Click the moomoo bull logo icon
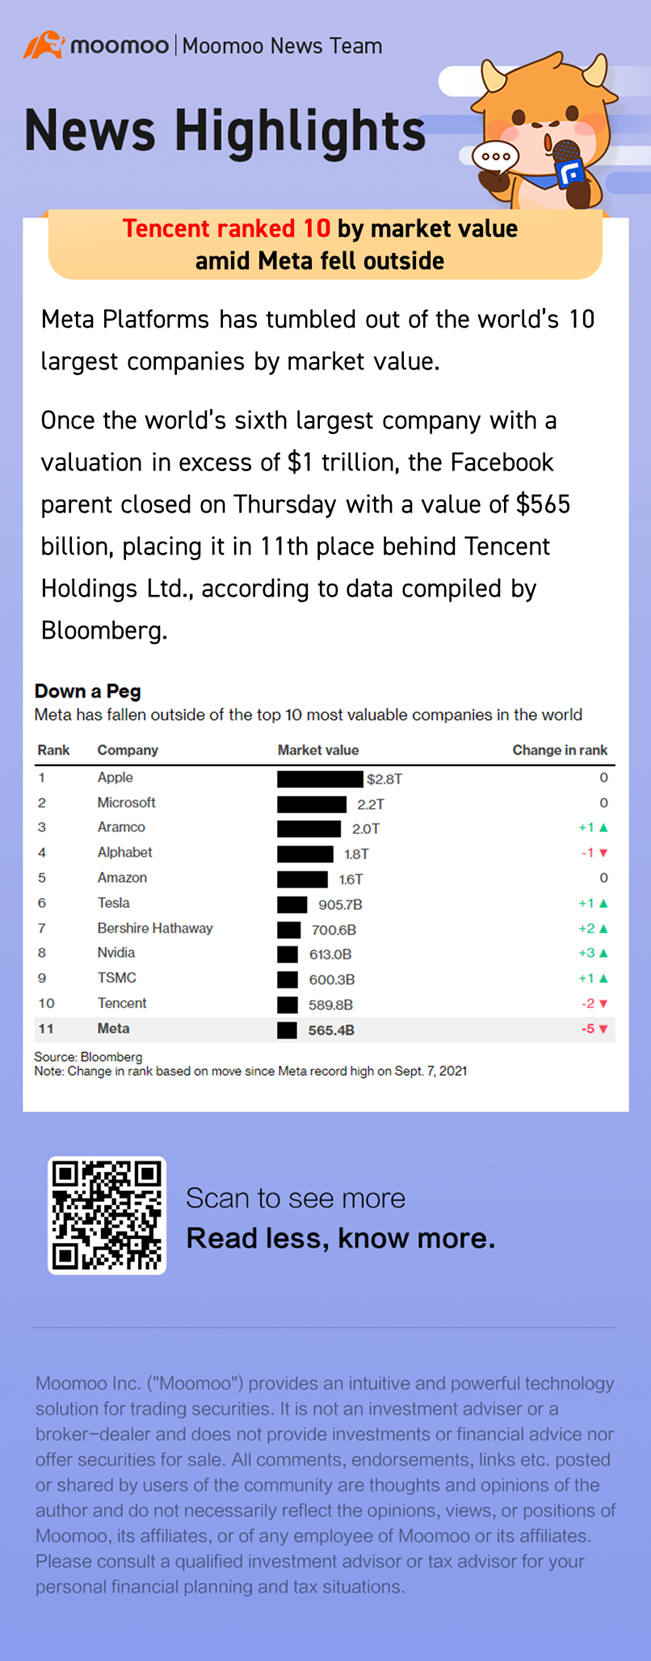 tap(43, 45)
